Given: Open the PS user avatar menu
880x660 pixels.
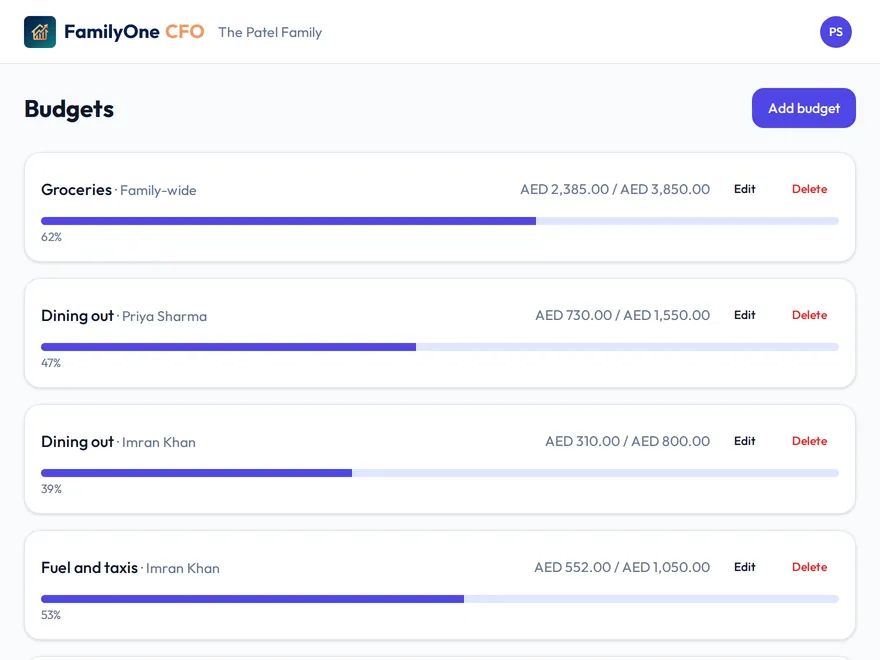Looking at the screenshot, I should pyautogui.click(x=836, y=32).
